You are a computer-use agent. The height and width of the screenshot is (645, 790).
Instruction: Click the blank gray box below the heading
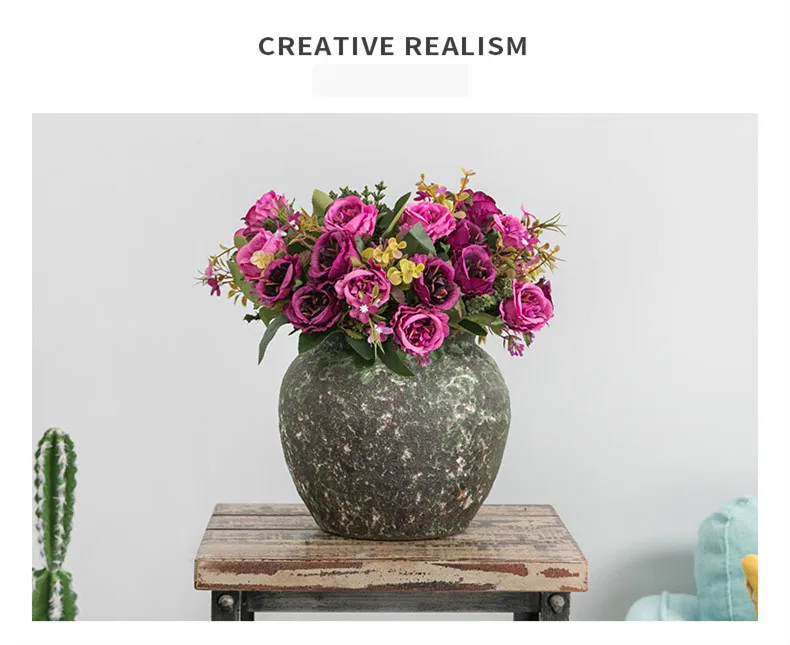pos(390,80)
